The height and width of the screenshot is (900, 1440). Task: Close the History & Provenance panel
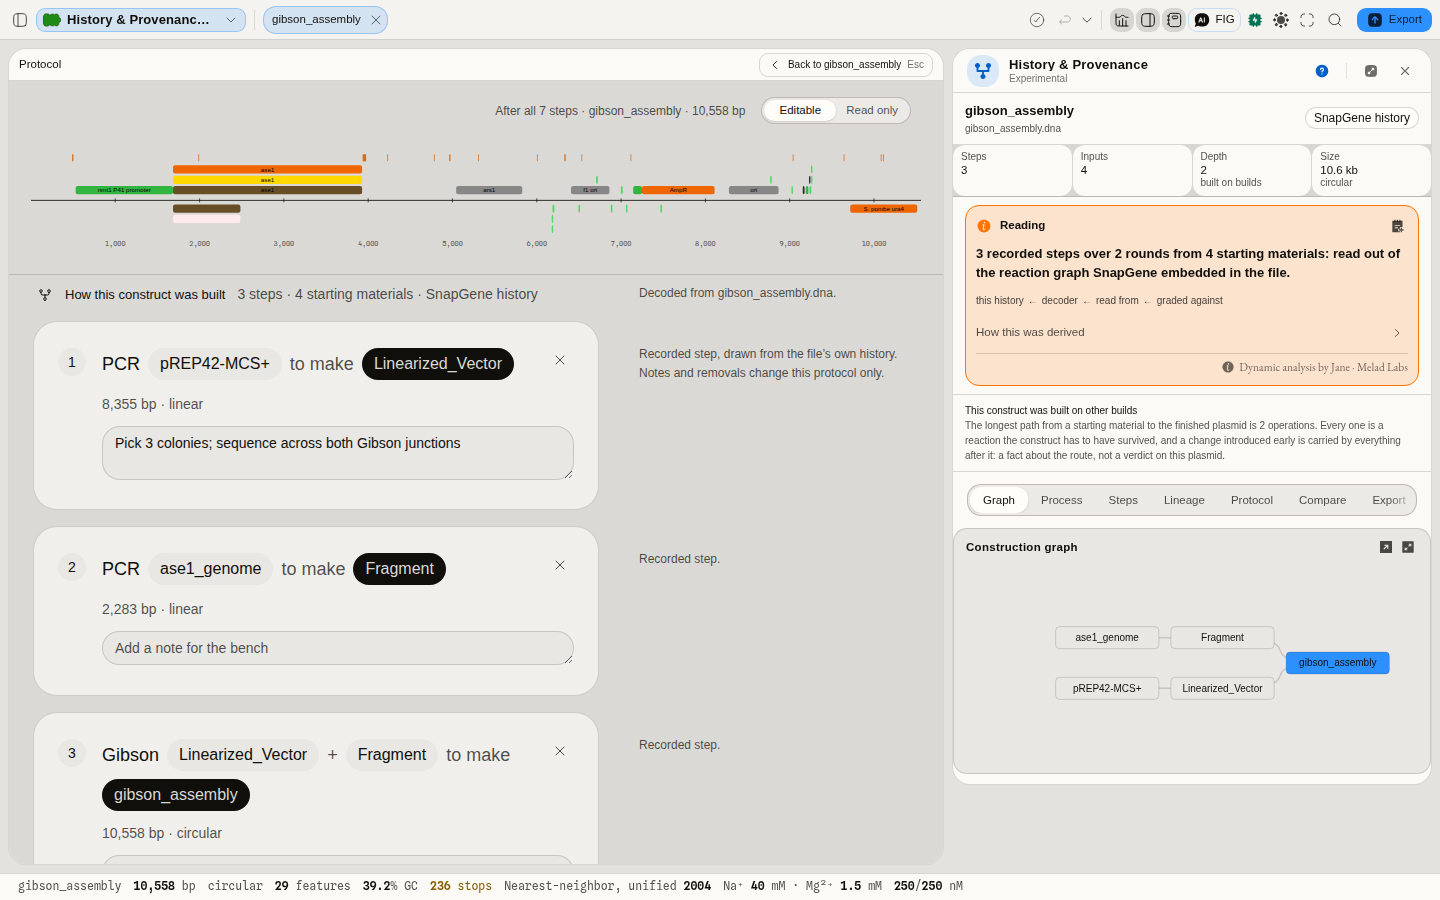[1405, 71]
